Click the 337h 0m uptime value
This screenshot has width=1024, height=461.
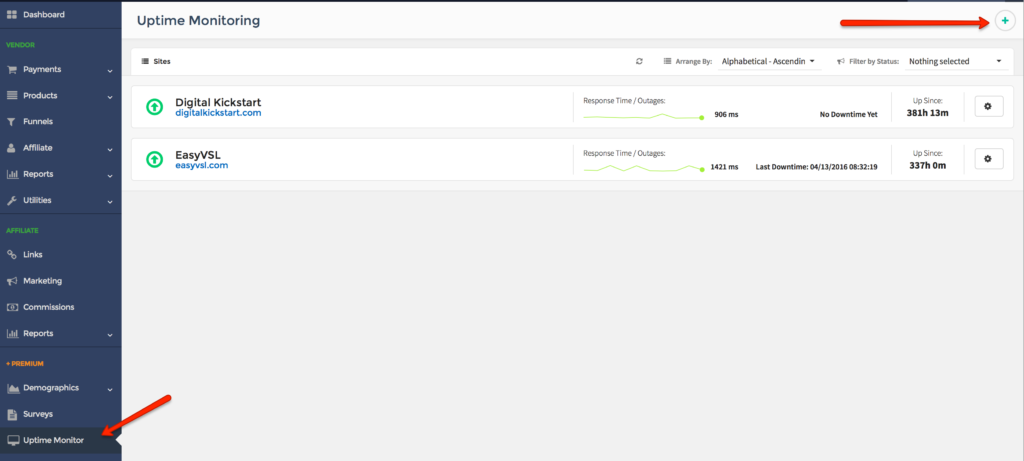927,165
